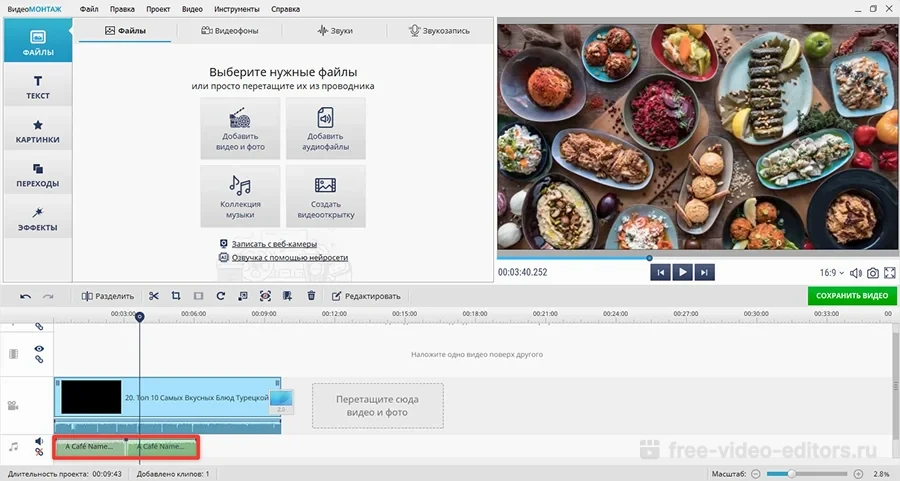The width and height of the screenshot is (900, 481).
Task: Click the Undo arrow icon
Action: (x=25, y=296)
